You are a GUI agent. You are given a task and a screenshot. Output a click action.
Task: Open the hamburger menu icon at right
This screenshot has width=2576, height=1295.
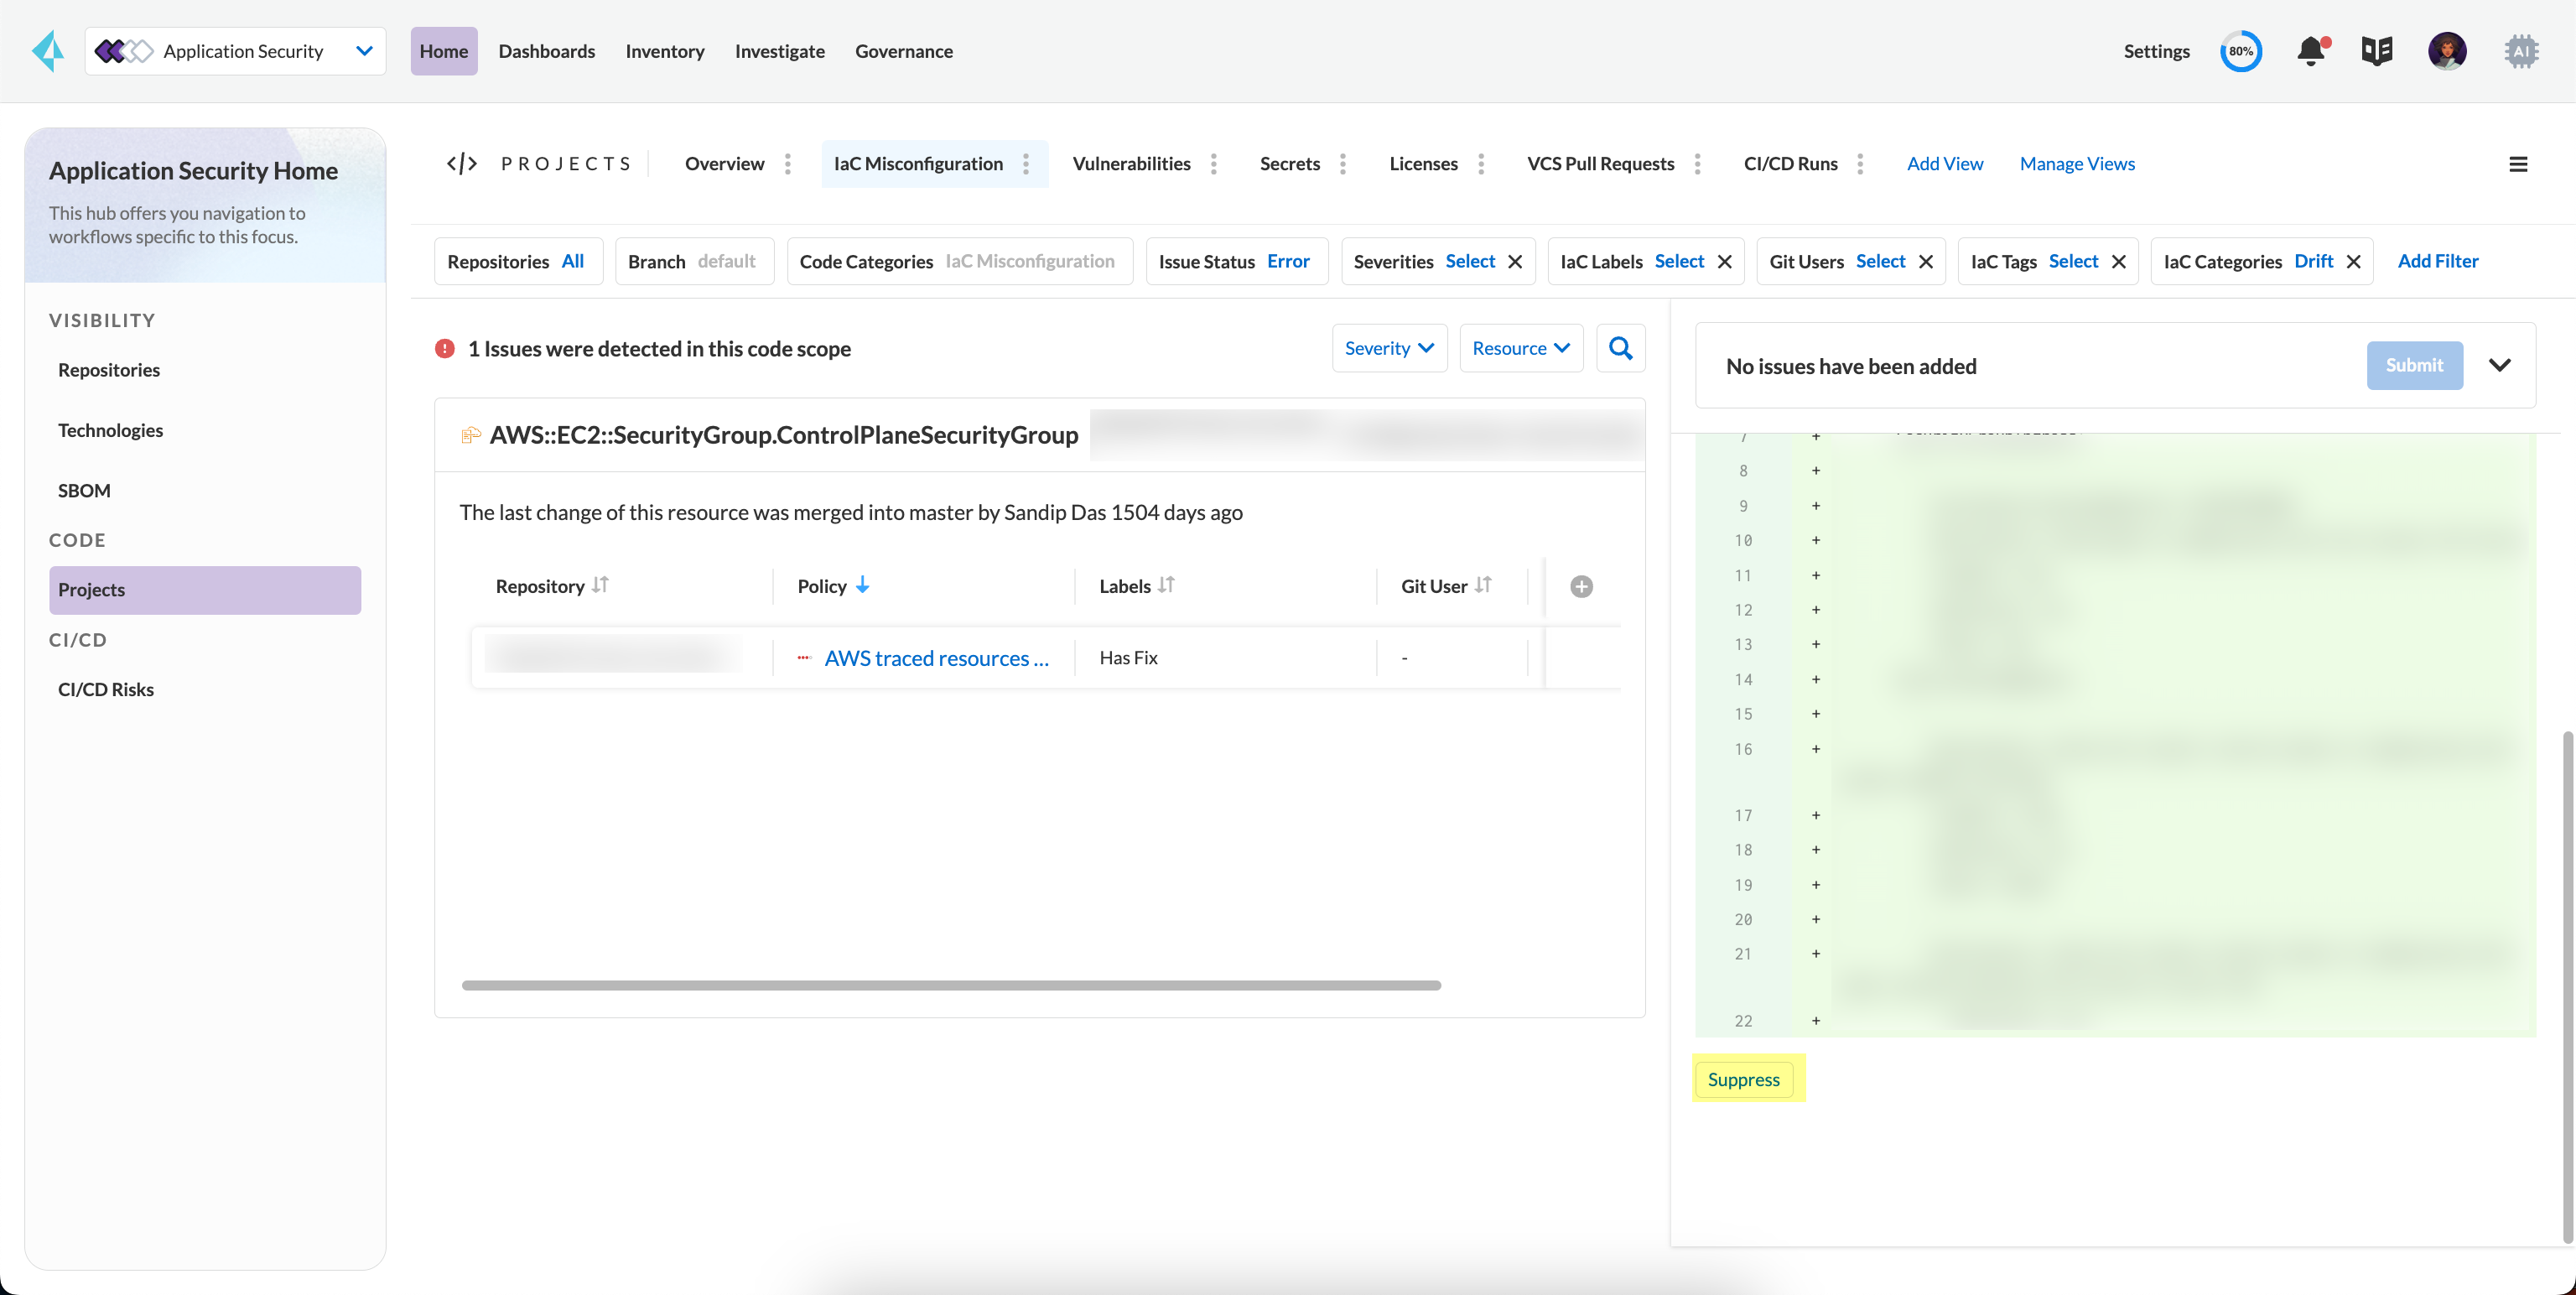[2518, 164]
